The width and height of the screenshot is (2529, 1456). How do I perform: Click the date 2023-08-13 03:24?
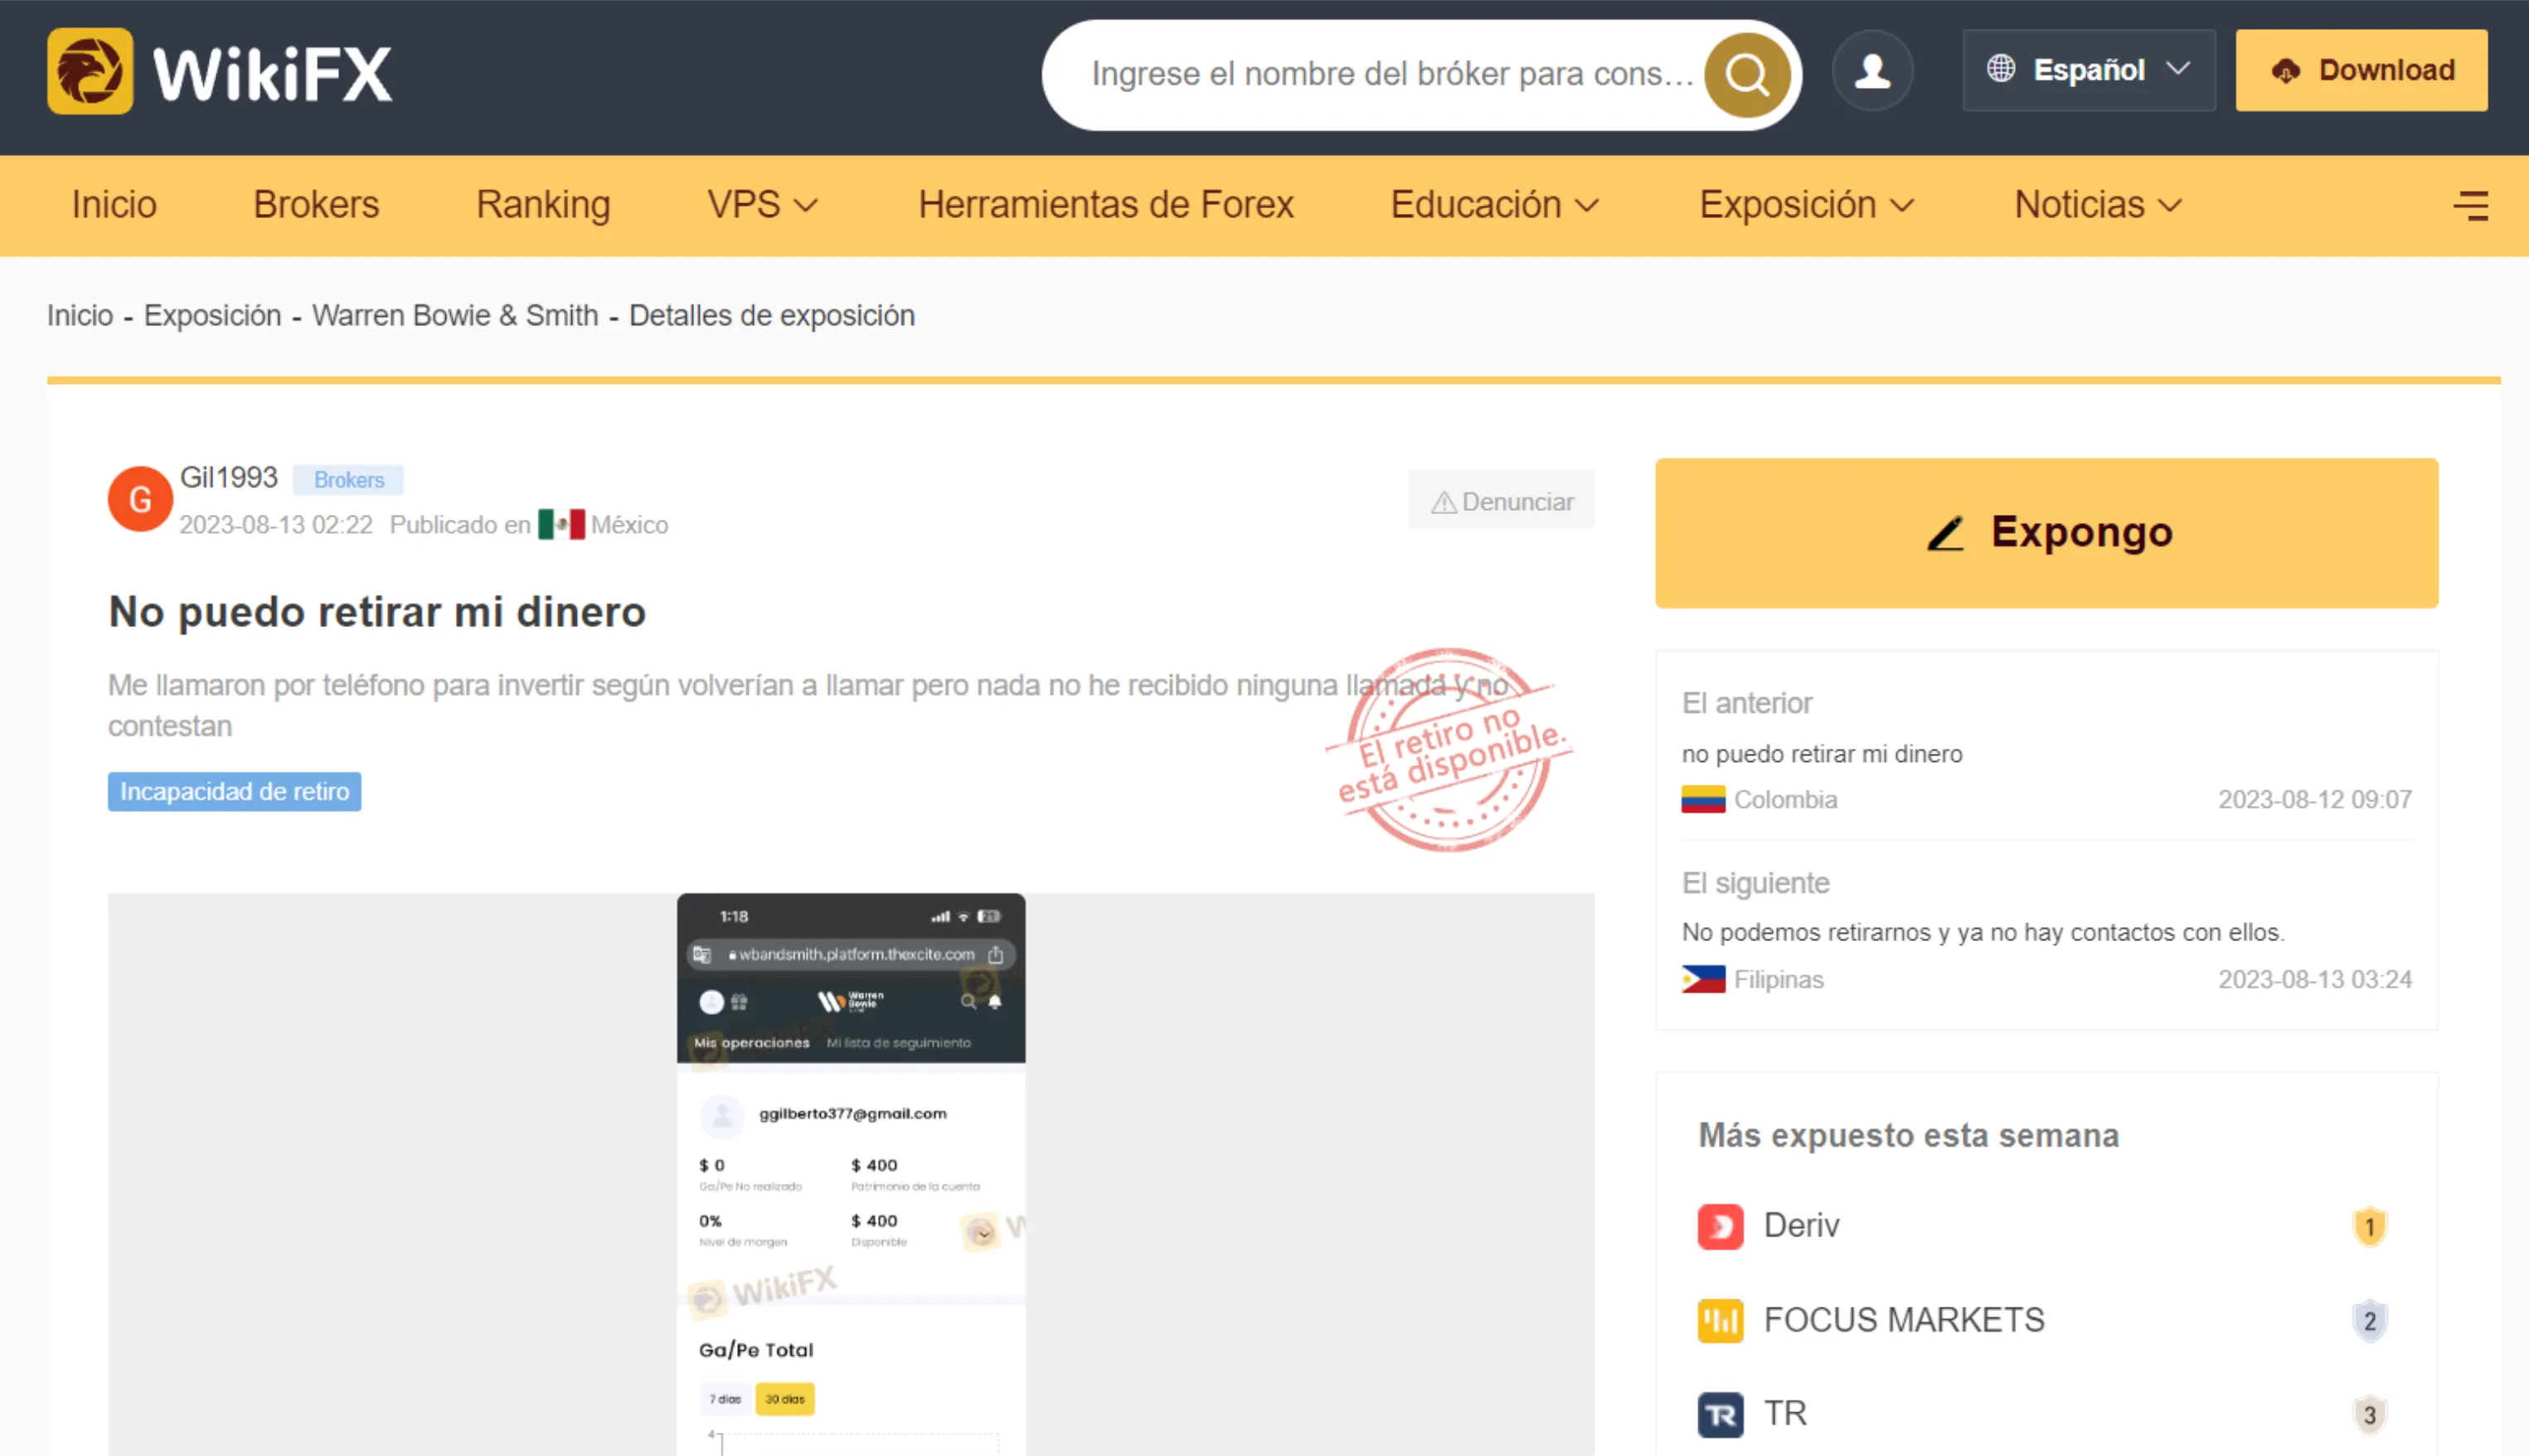(2314, 979)
